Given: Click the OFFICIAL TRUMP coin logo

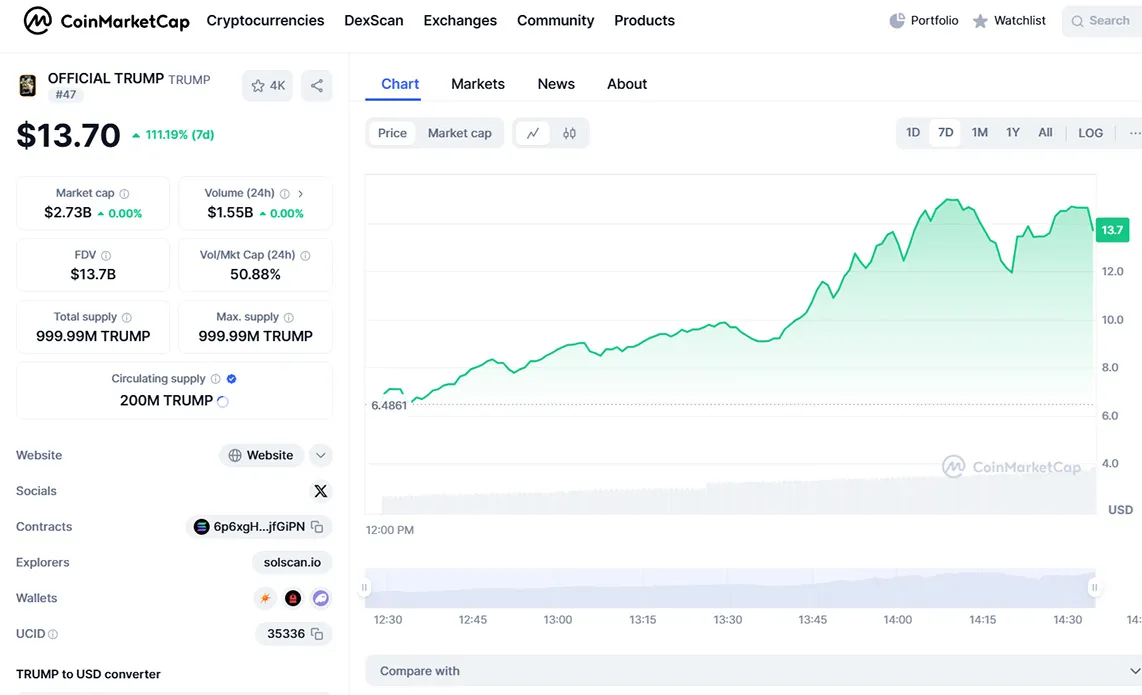Looking at the screenshot, I should 28,85.
